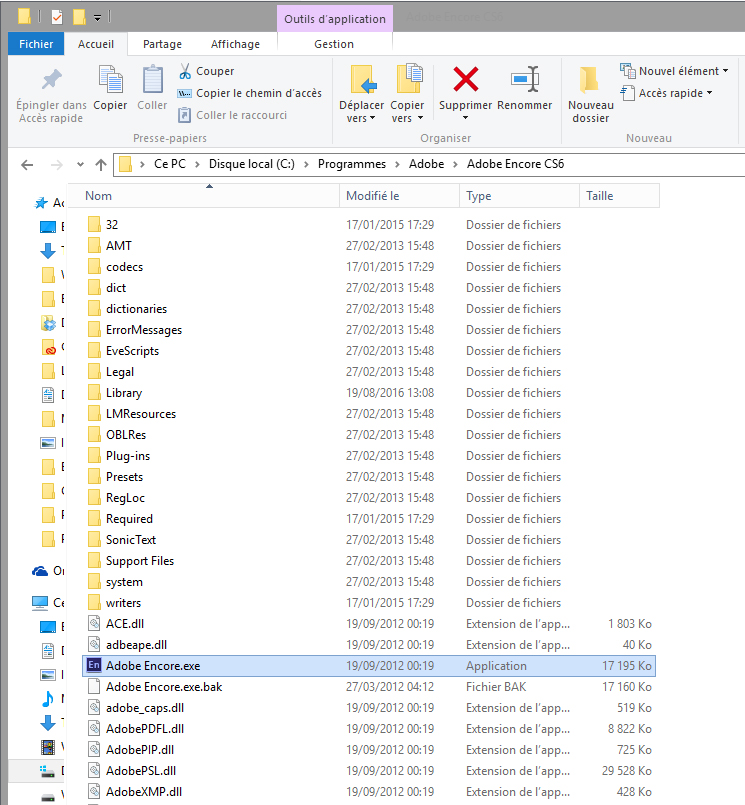
Task: Click the Adobe breadcrumb
Action: (x=426, y=164)
